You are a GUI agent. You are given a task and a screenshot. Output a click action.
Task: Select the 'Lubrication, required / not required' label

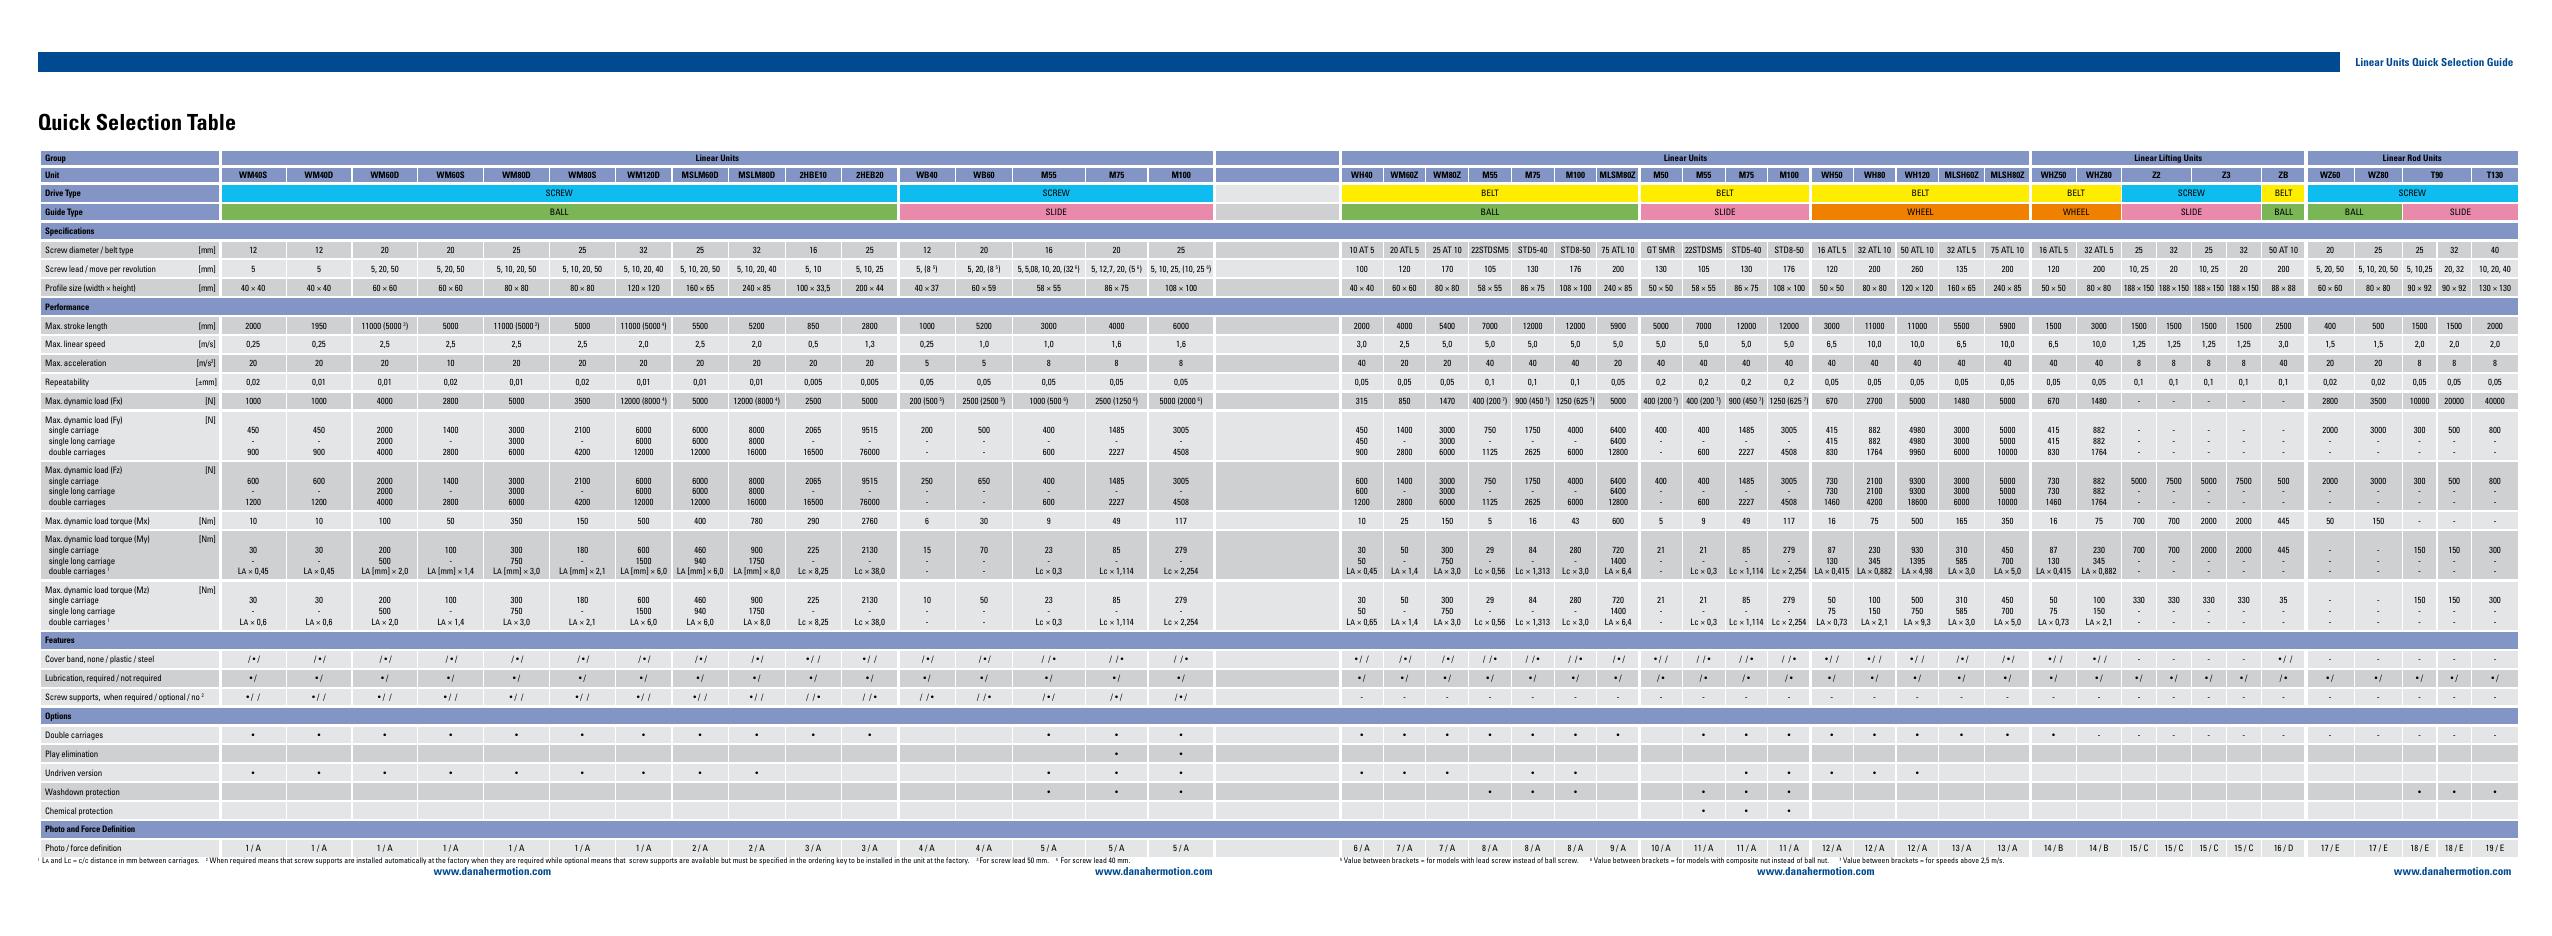pyautogui.click(x=102, y=678)
